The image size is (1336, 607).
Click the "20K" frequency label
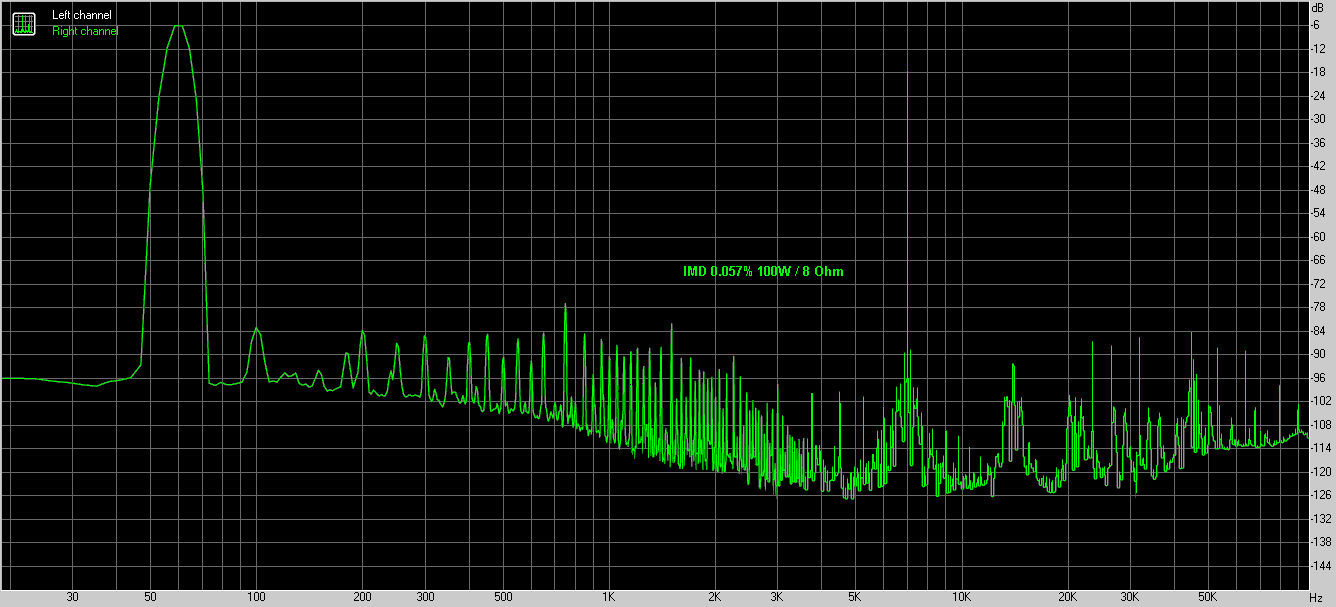[1067, 597]
